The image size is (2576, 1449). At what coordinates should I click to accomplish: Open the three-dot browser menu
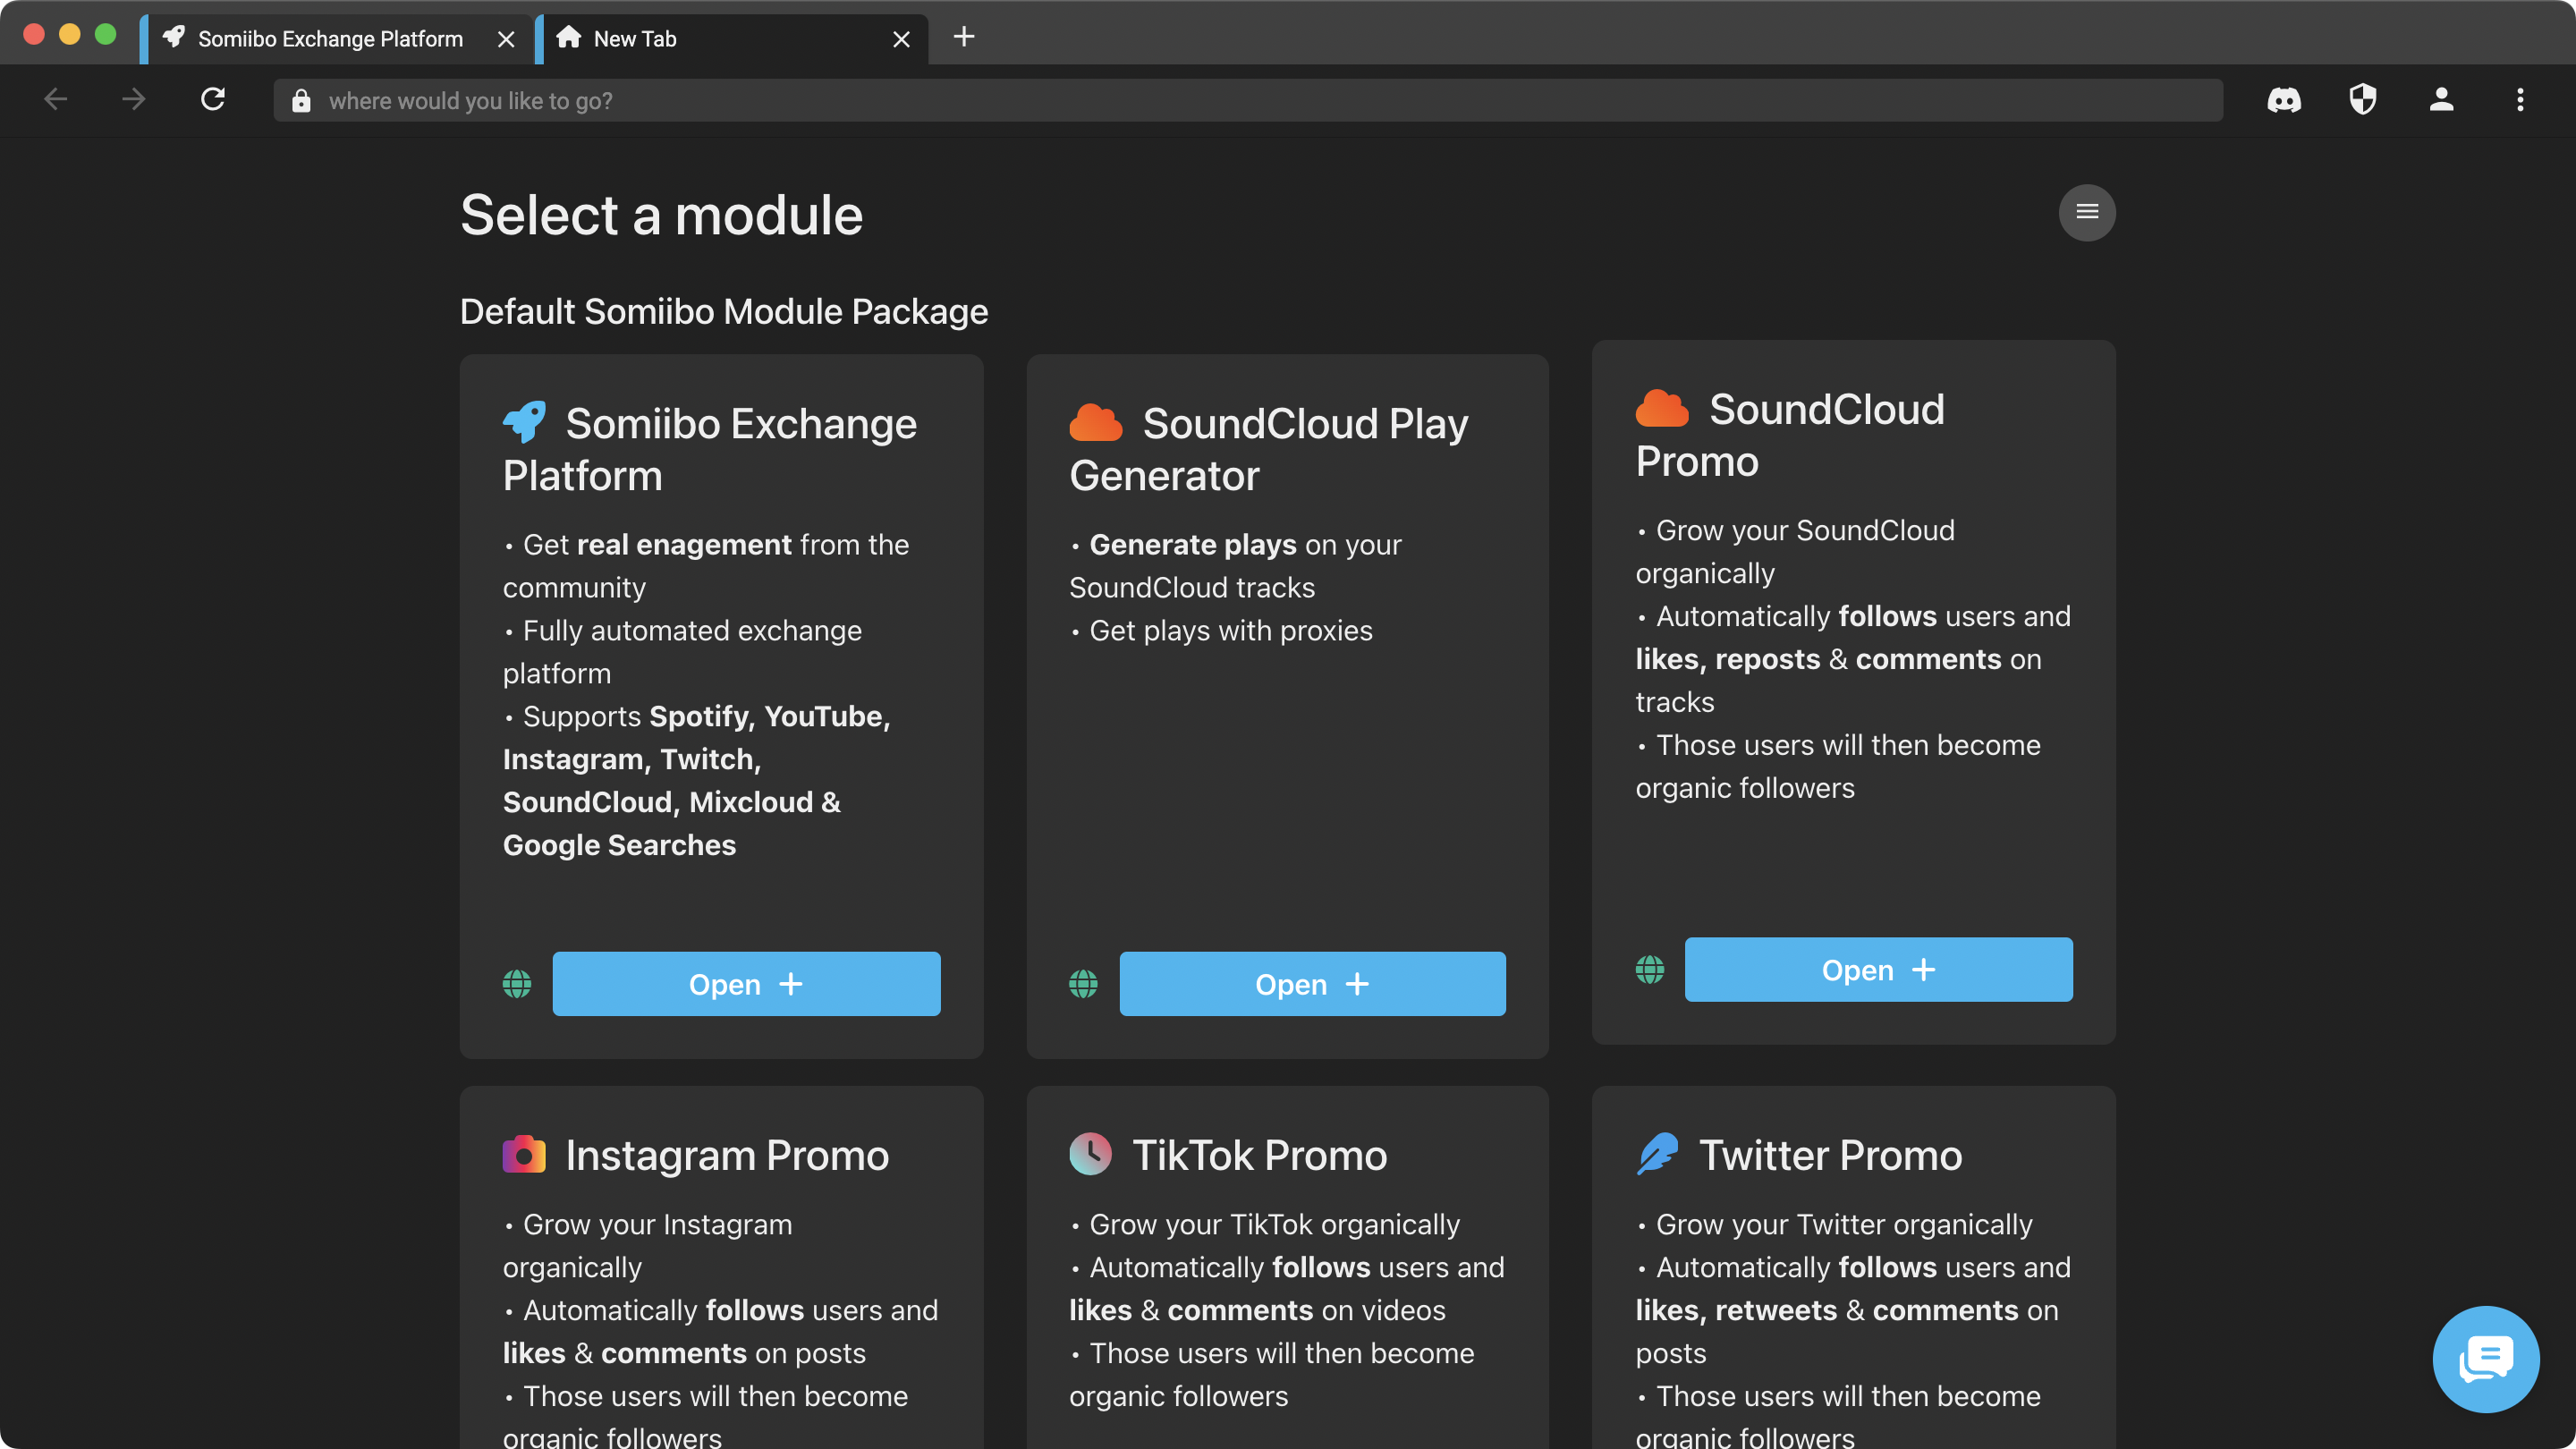[2520, 100]
